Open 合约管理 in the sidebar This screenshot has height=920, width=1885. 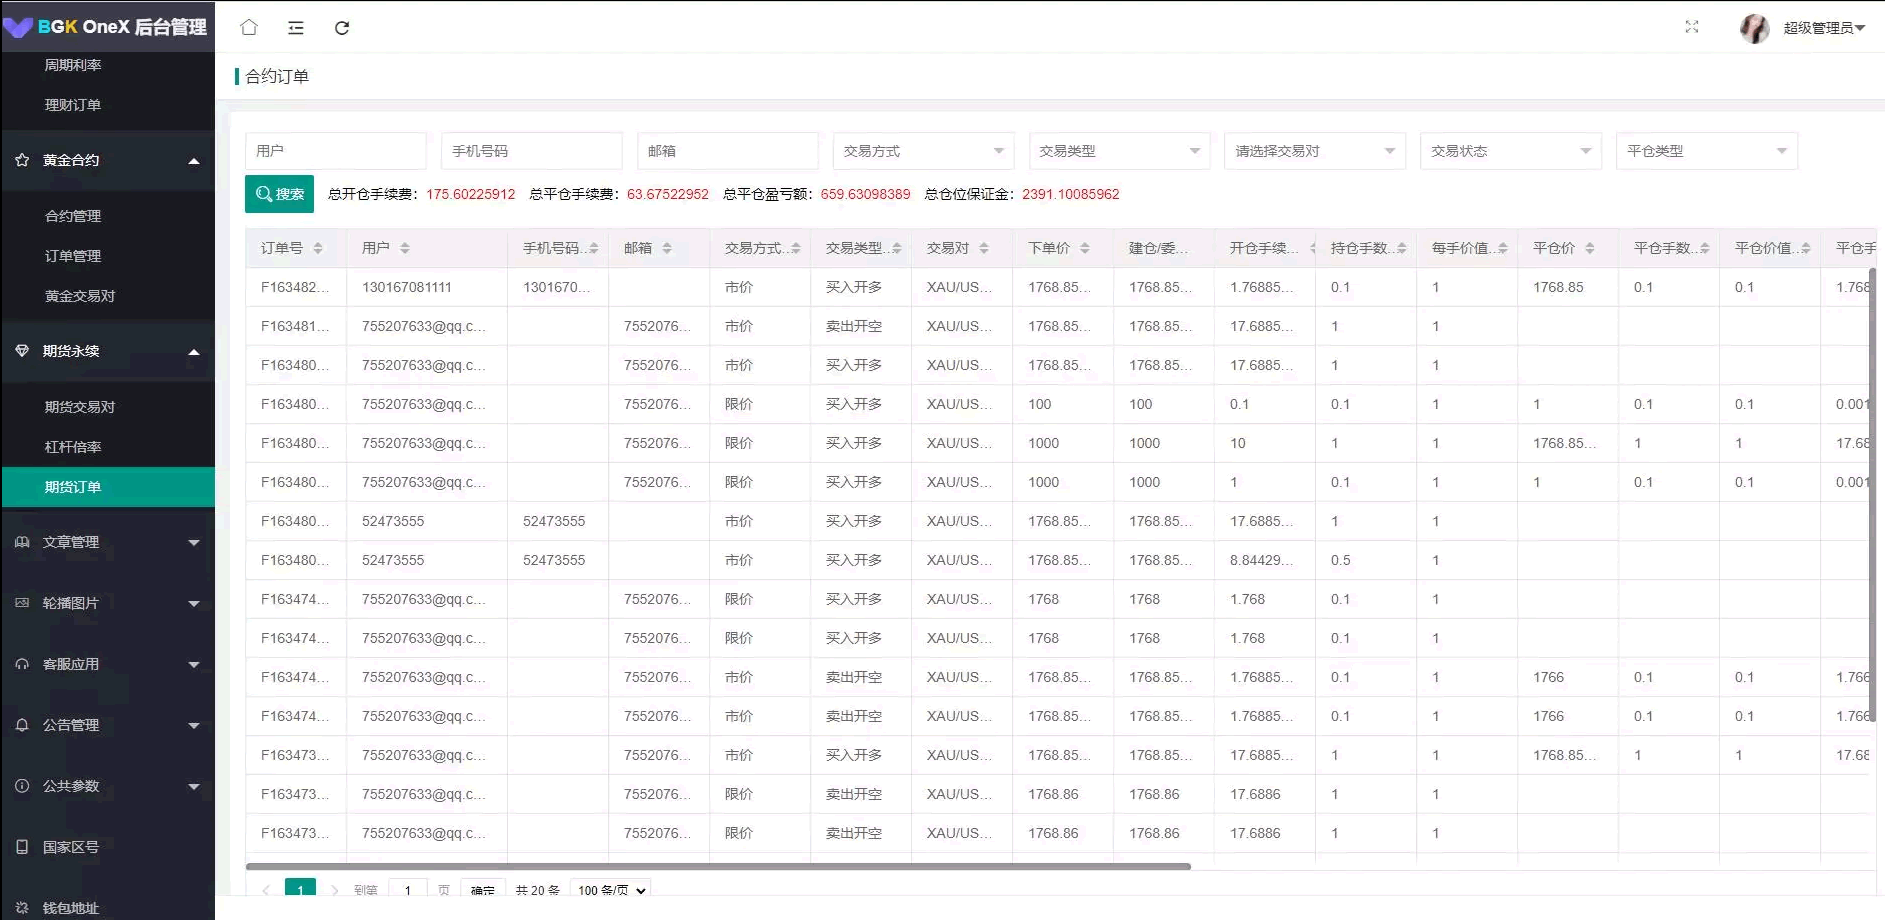point(73,216)
